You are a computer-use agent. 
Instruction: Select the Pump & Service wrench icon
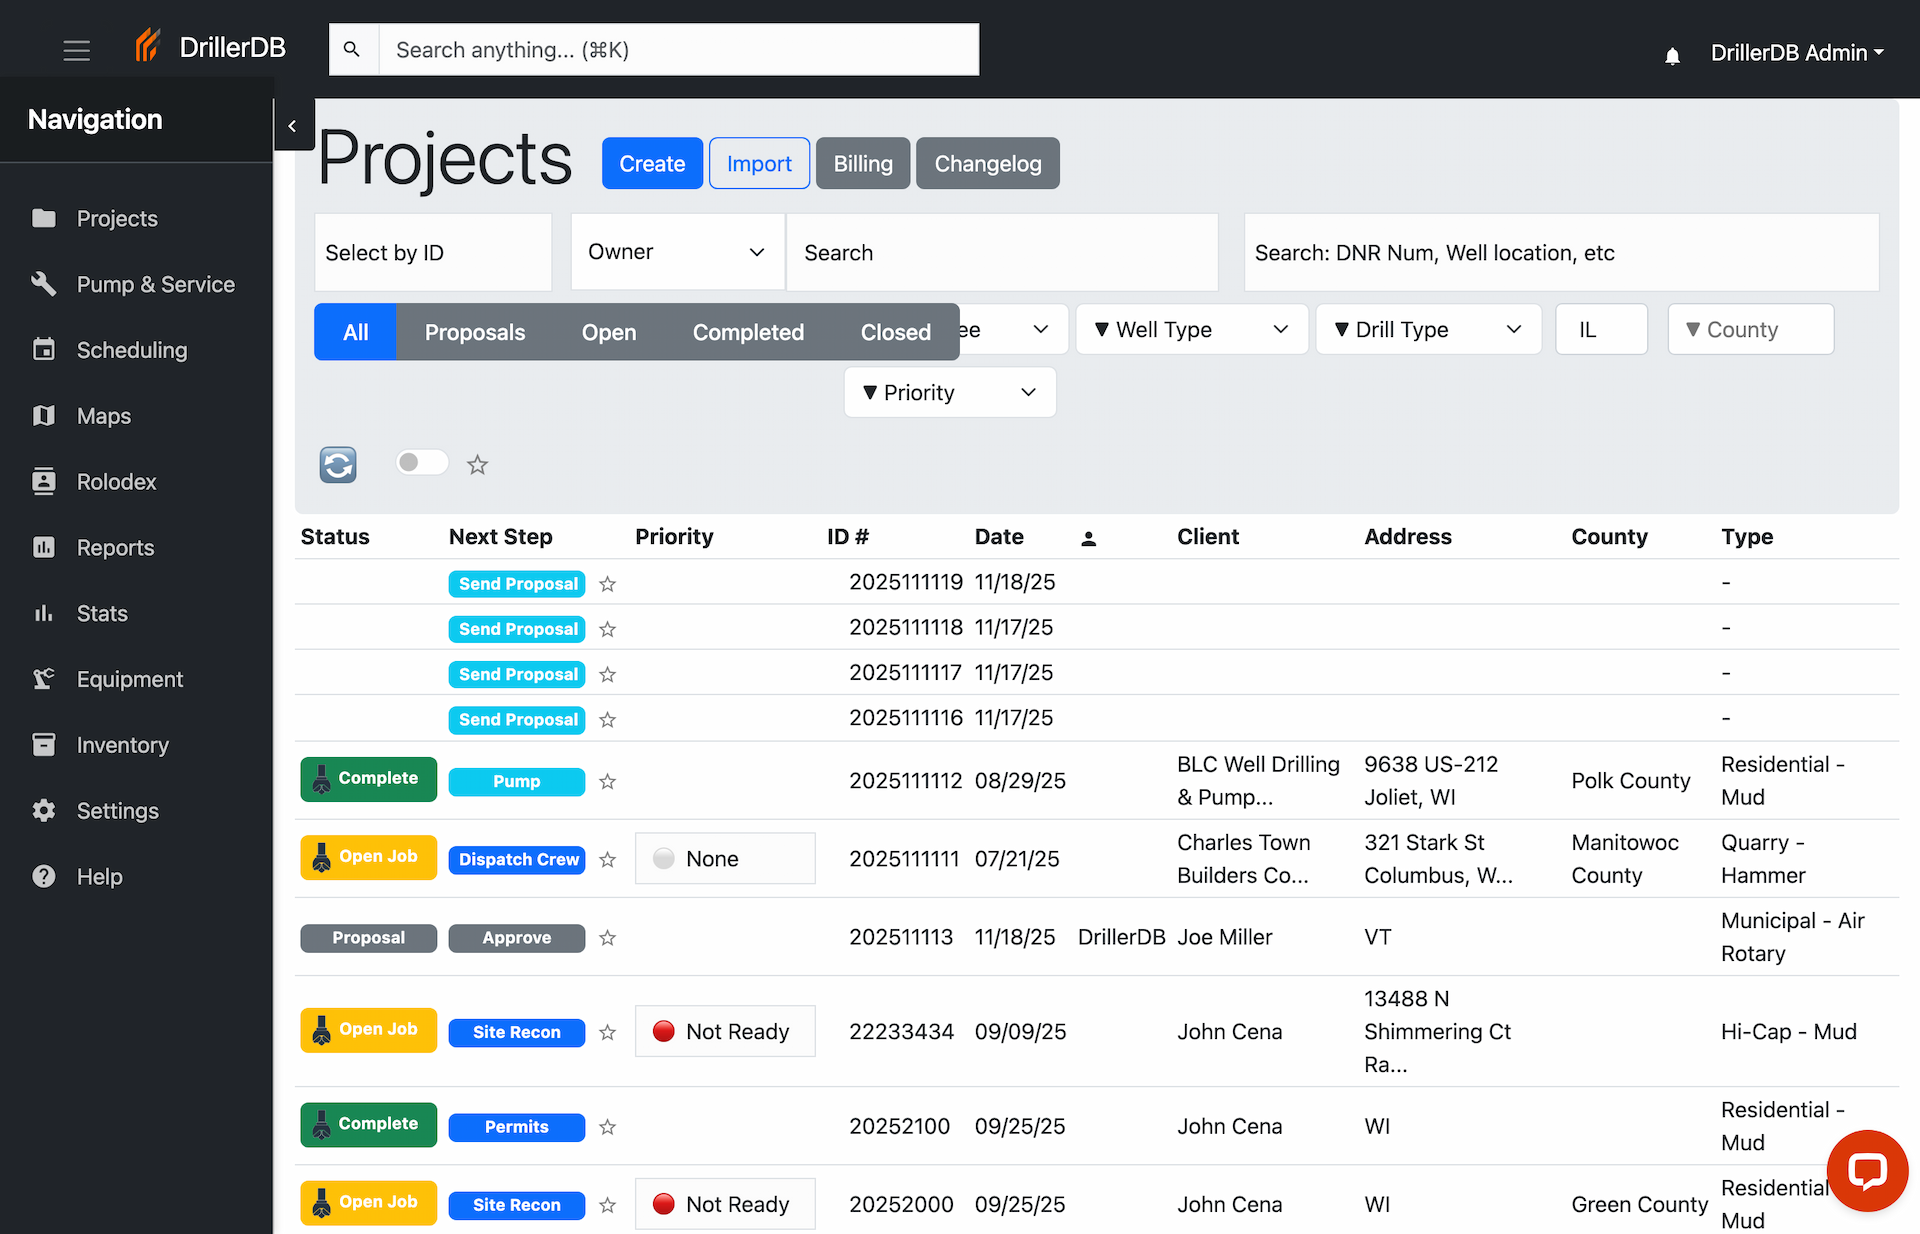click(44, 284)
